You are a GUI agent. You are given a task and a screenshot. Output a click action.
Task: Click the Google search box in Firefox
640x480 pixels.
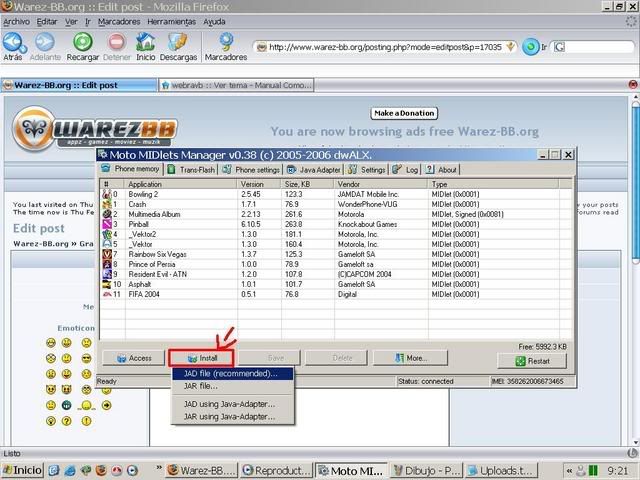tap(592, 47)
